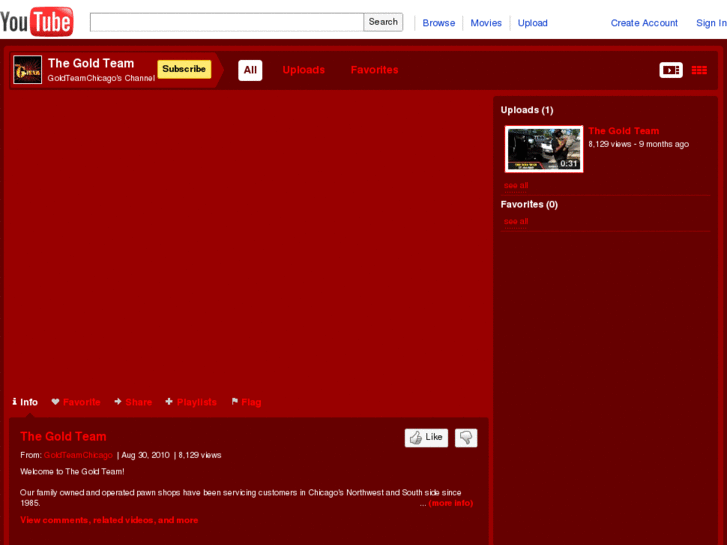Click the Subscribe button
Viewport: 727px width, 545px height.
tap(184, 69)
